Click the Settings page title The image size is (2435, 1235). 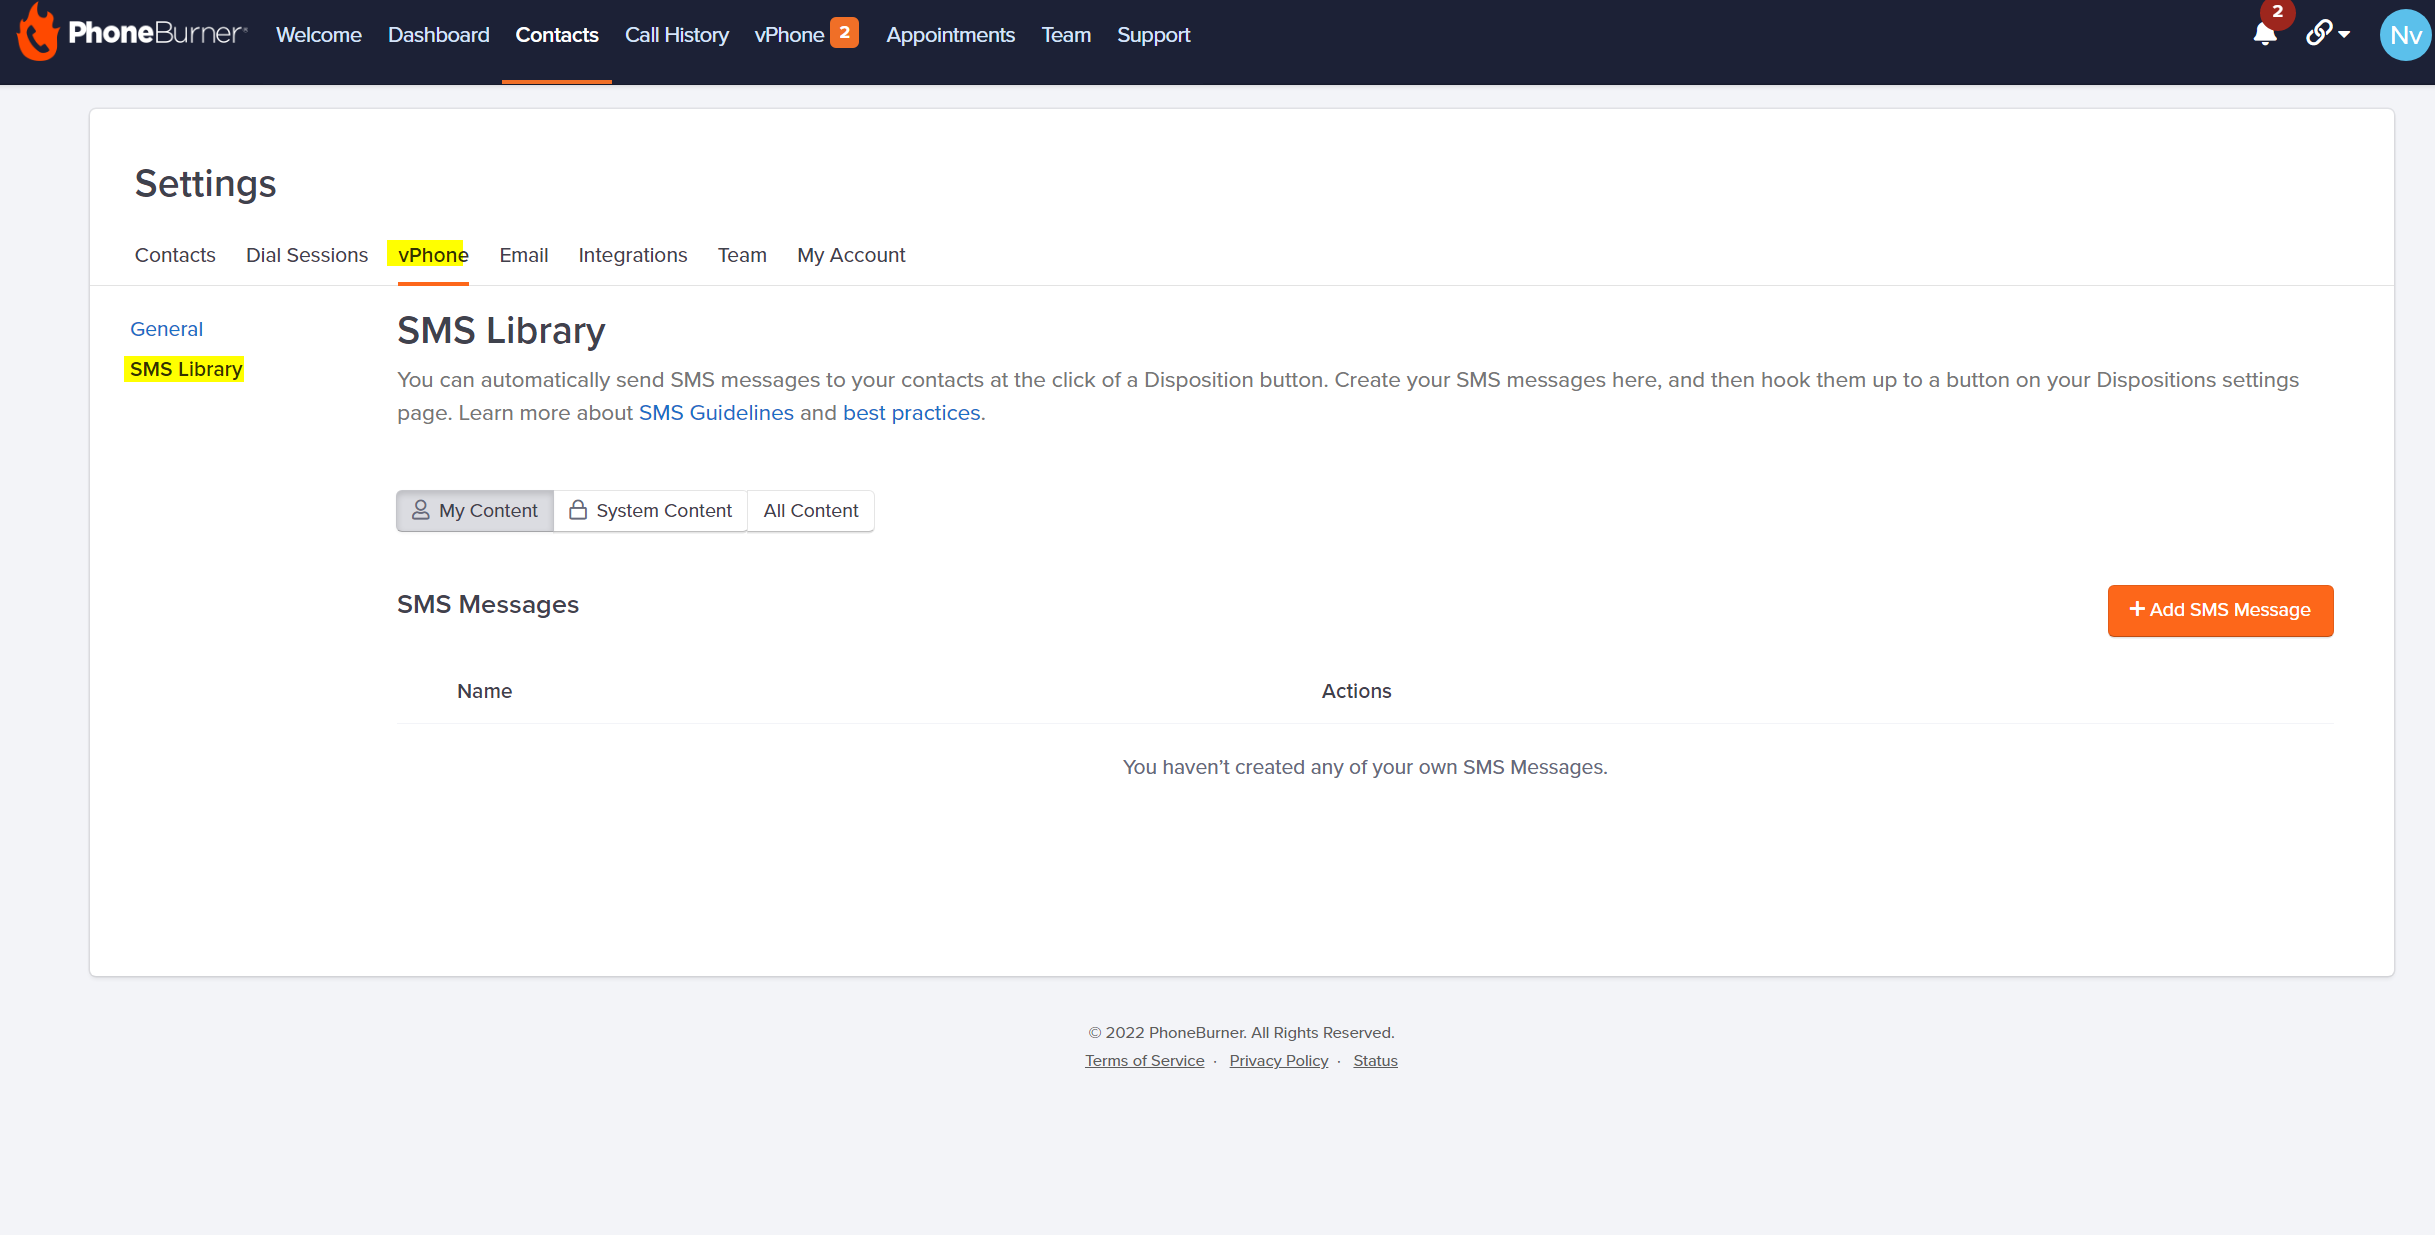pos(205,184)
